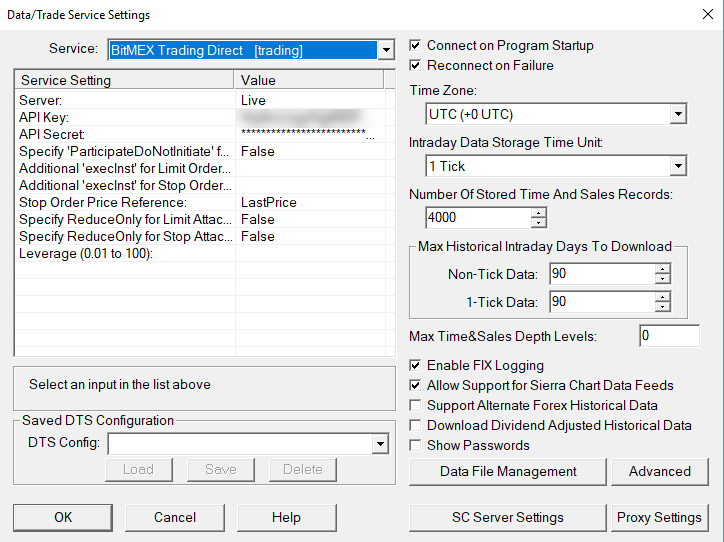
Task: Increase 1-Tick Data days
Action: [x=663, y=297]
